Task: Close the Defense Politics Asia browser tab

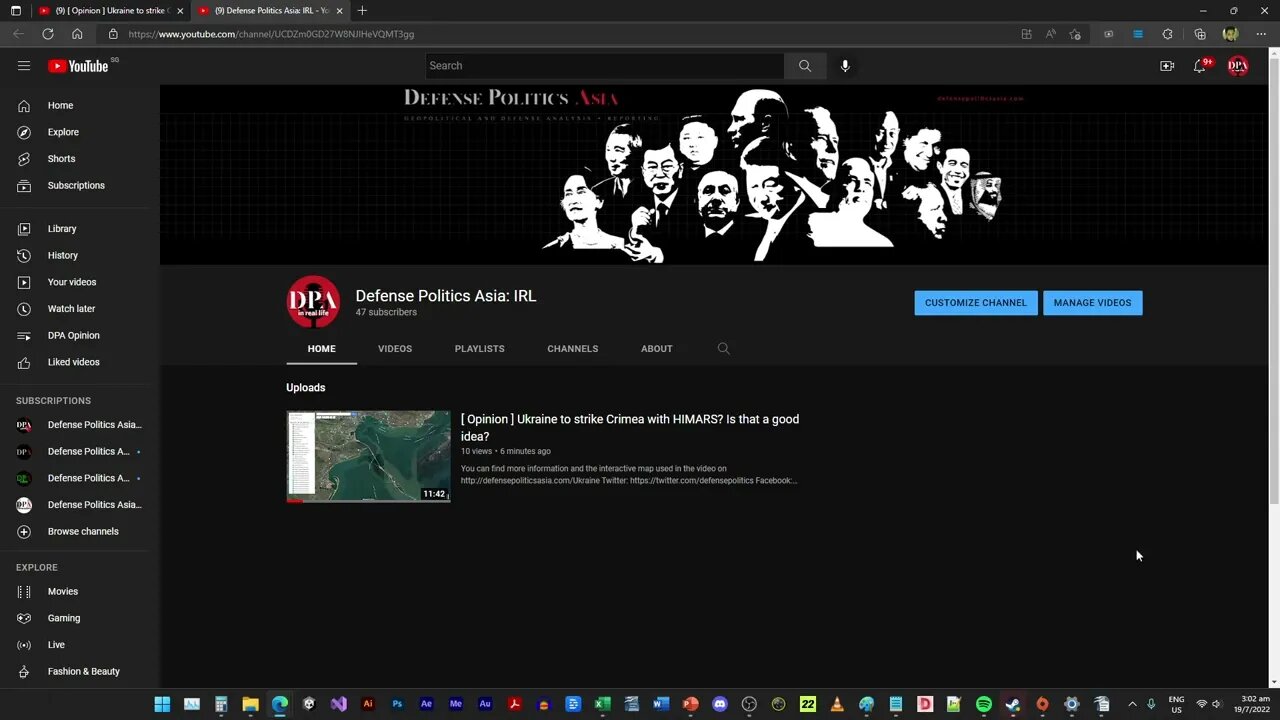Action: [x=339, y=10]
